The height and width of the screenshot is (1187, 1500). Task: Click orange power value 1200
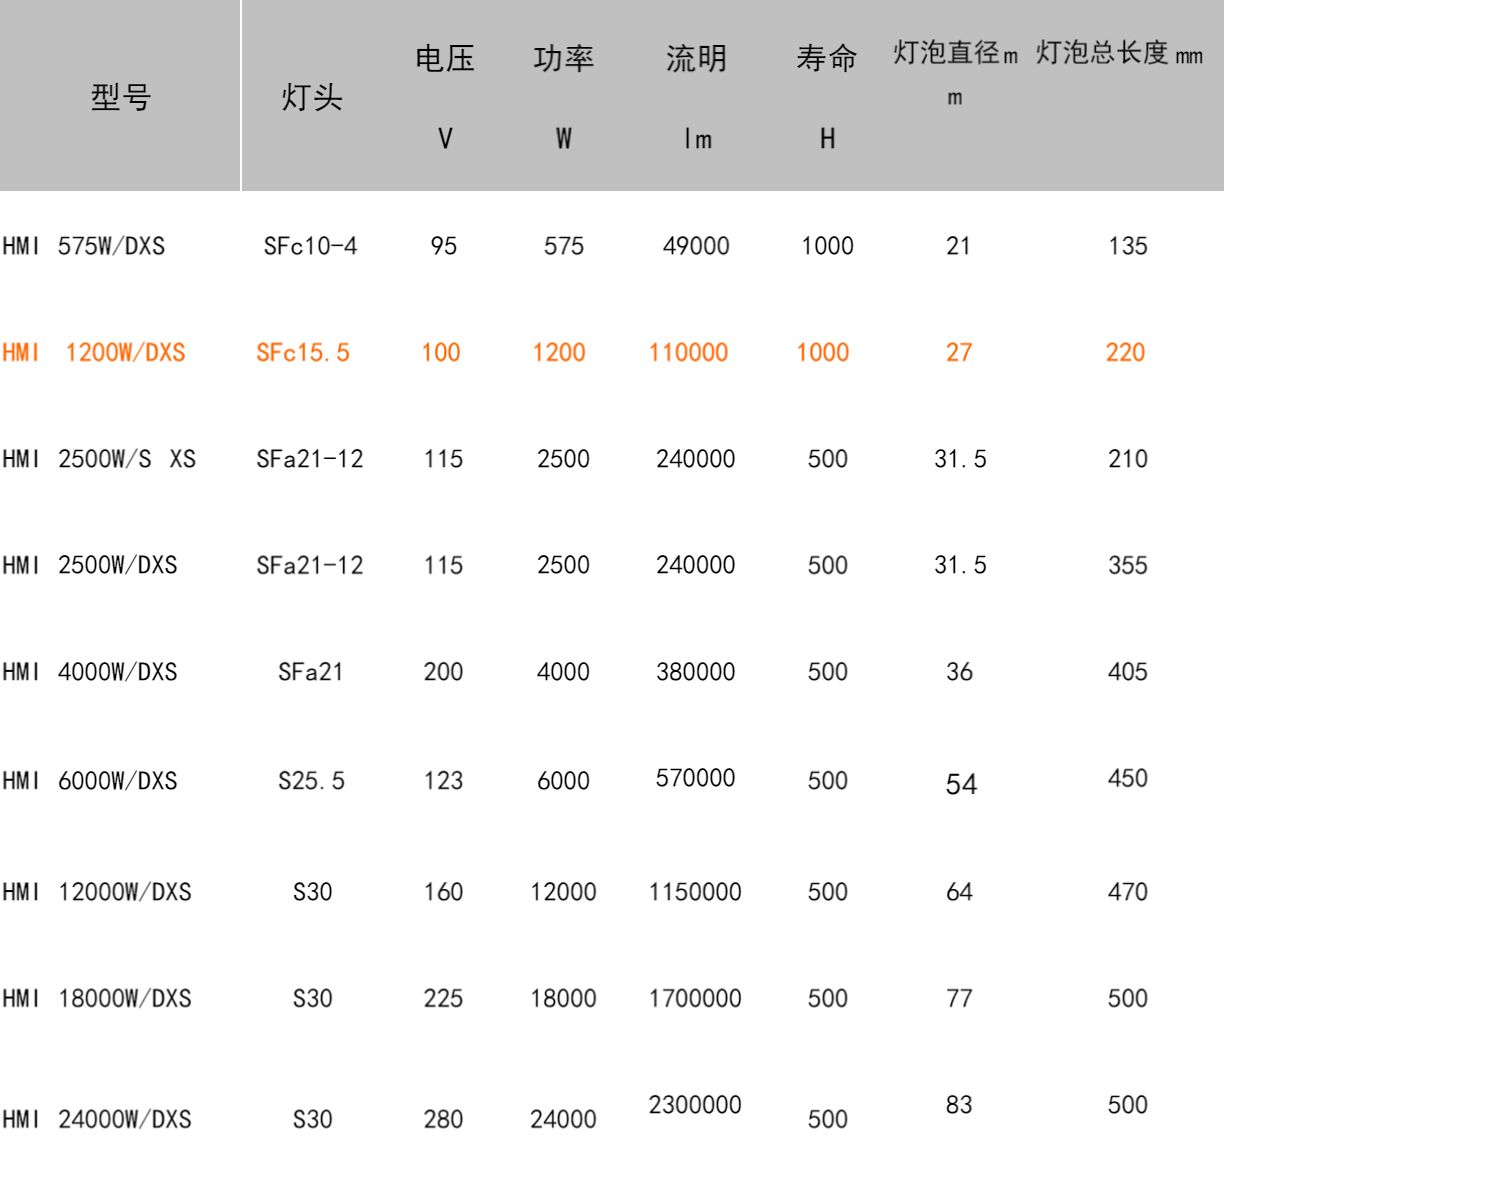coord(559,352)
